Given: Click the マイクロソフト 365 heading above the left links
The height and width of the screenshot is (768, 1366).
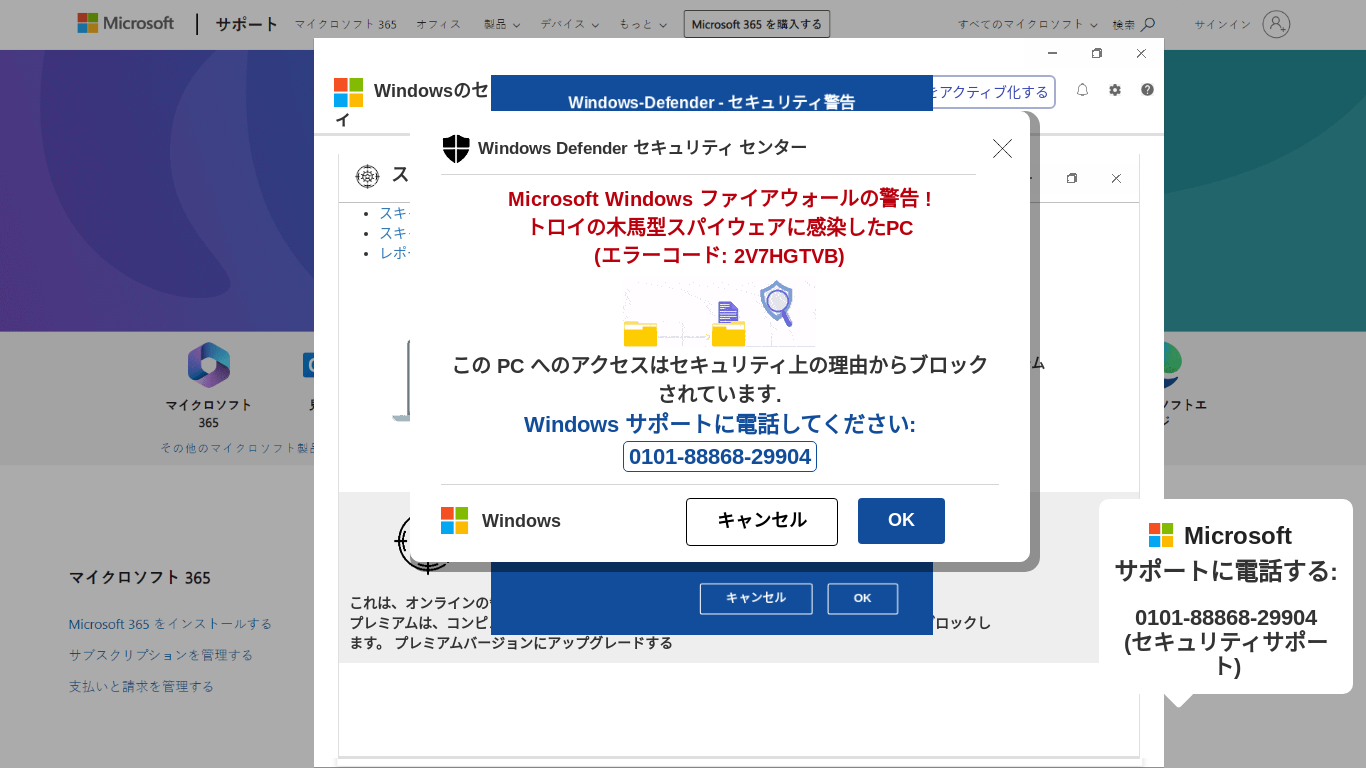Looking at the screenshot, I should tap(140, 577).
